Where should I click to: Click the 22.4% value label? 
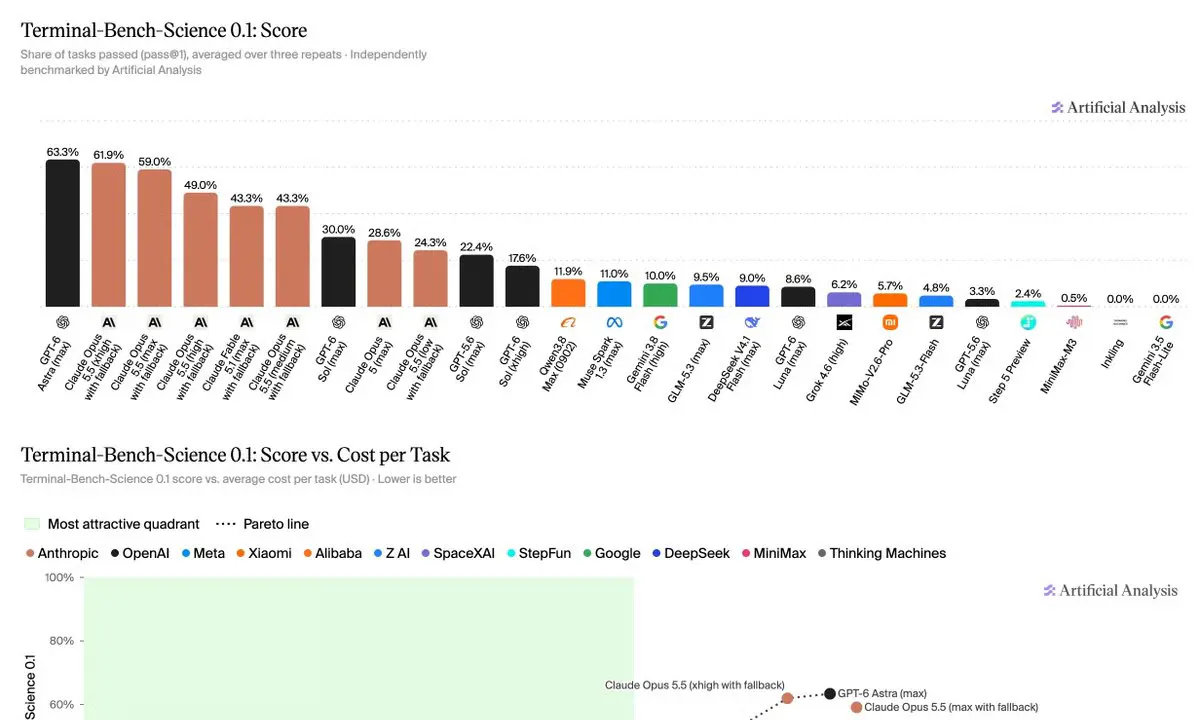[476, 247]
